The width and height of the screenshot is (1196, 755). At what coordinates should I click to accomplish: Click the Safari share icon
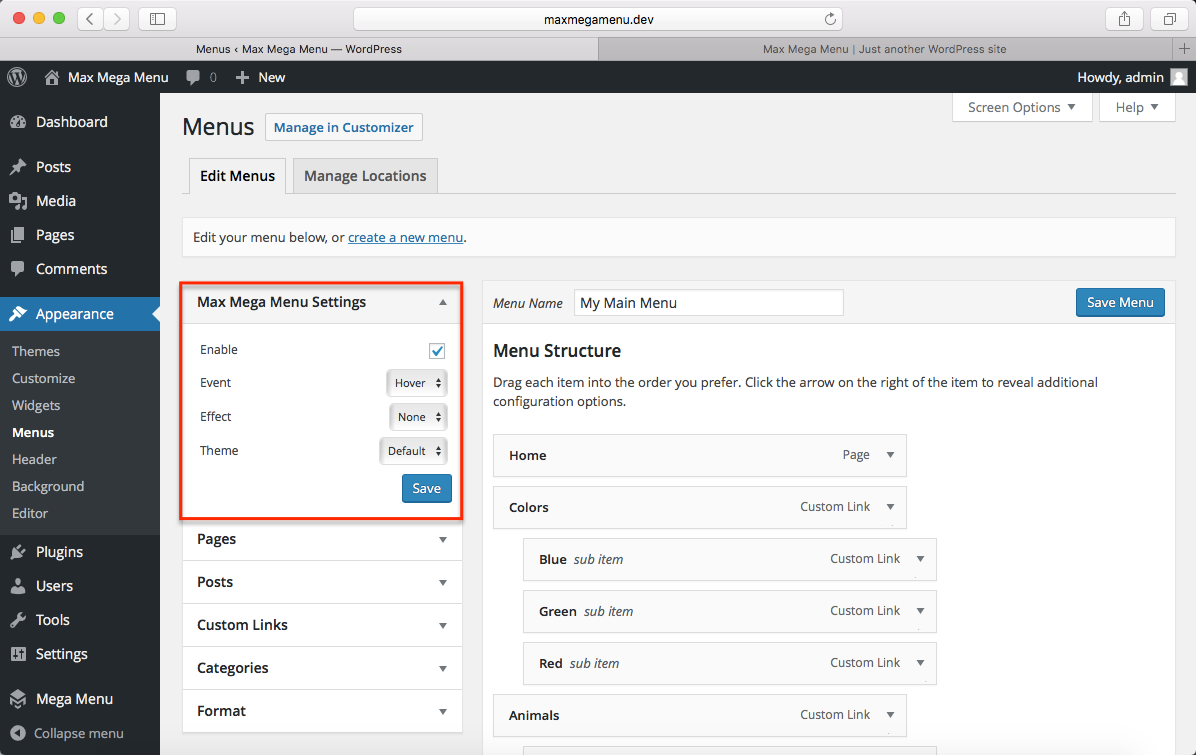click(1124, 19)
